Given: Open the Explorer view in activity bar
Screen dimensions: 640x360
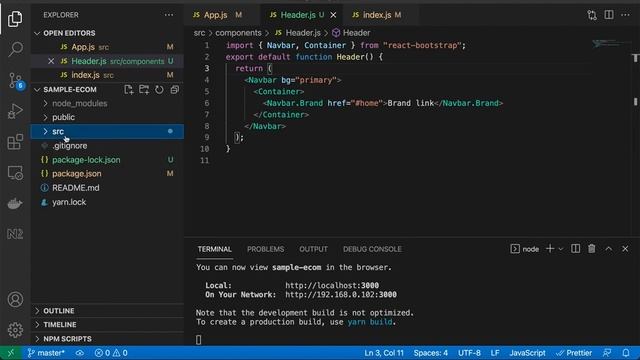Looking at the screenshot, I should click(15, 19).
